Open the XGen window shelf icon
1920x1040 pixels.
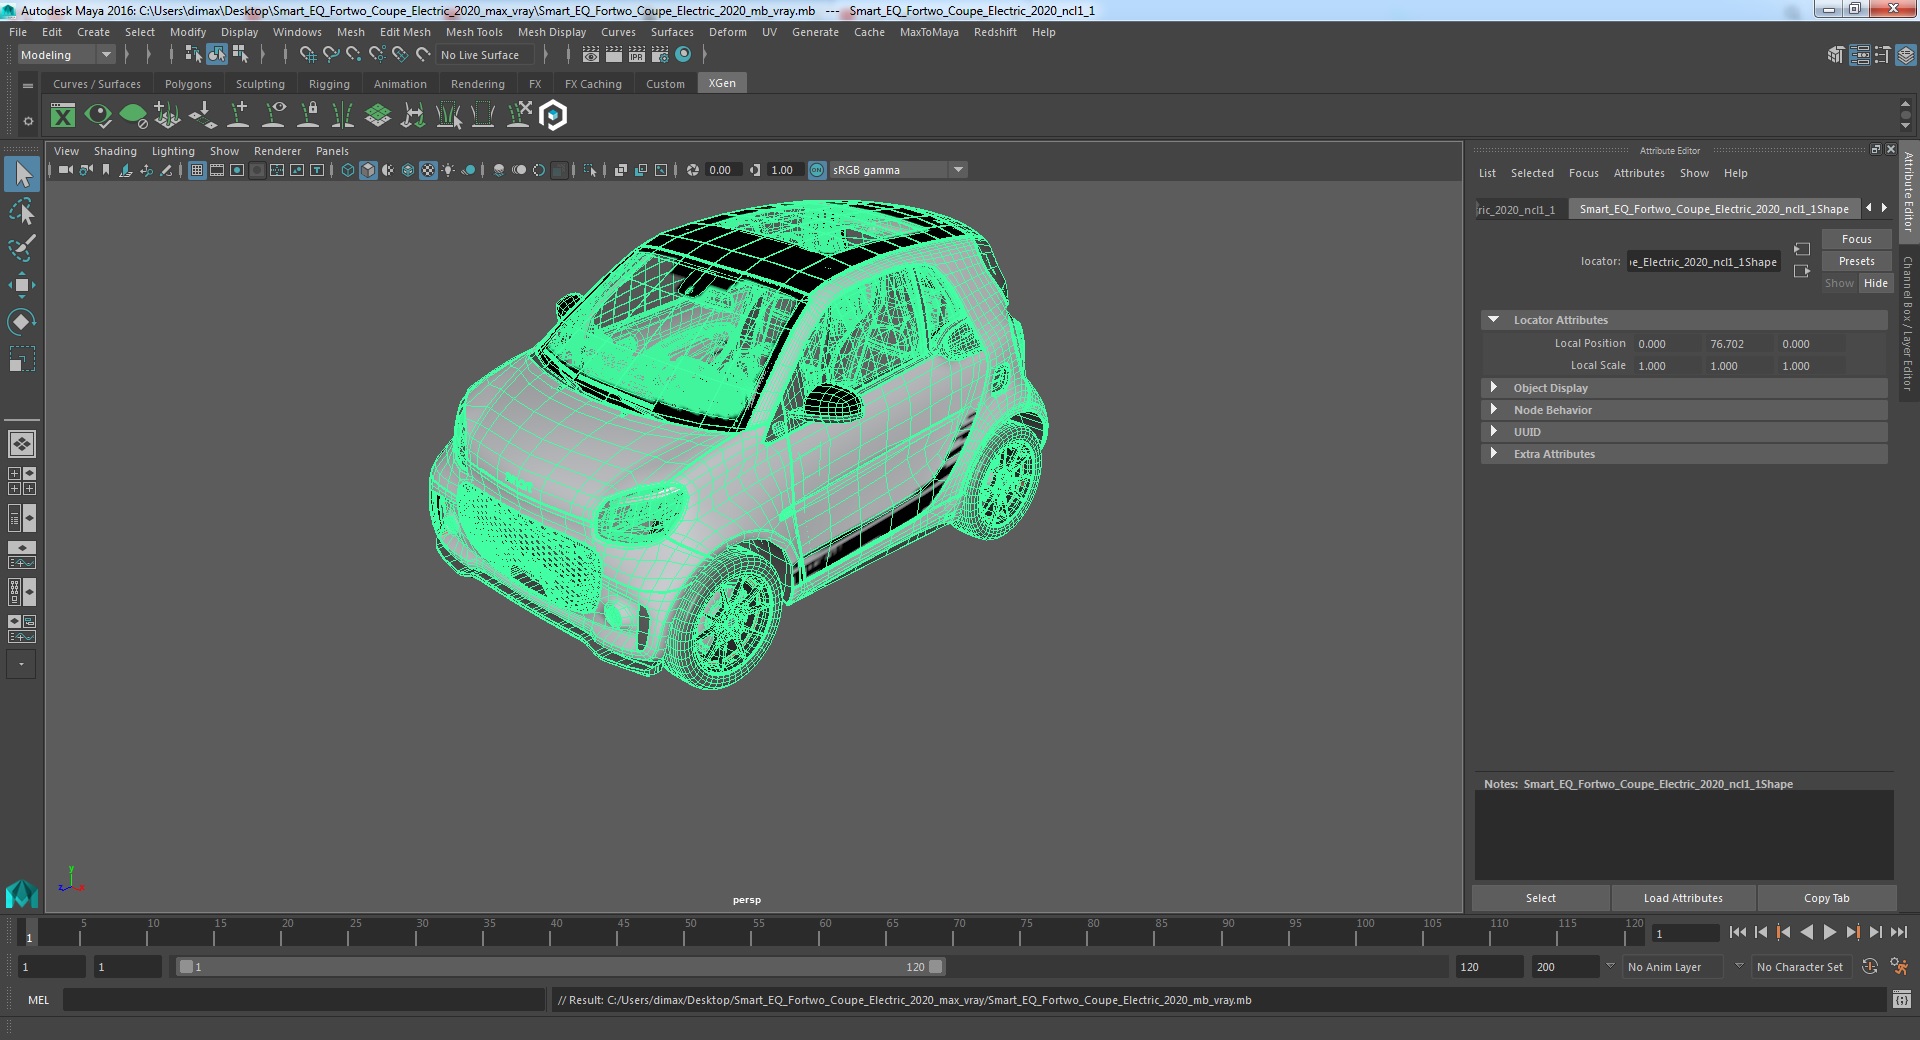(x=63, y=116)
